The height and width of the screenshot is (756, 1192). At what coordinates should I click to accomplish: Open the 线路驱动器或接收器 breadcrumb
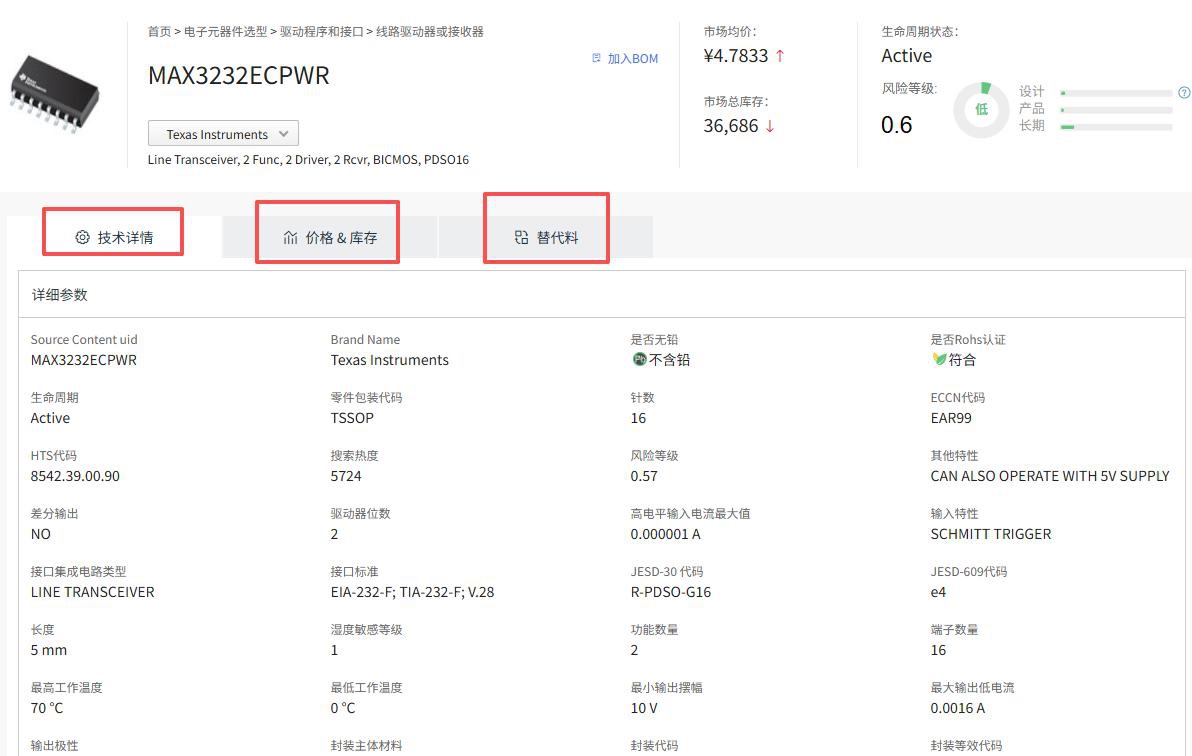click(x=430, y=31)
